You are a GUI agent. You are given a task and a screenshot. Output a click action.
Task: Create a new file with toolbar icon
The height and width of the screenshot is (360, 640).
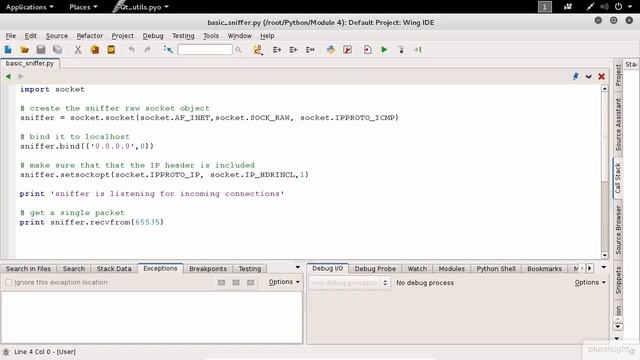point(8,50)
